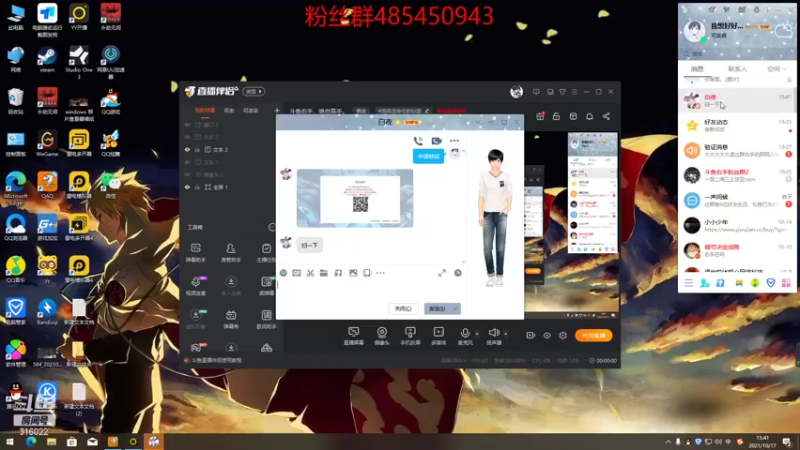
Task: Select the second scene tab in streaming app
Action: pos(229,110)
